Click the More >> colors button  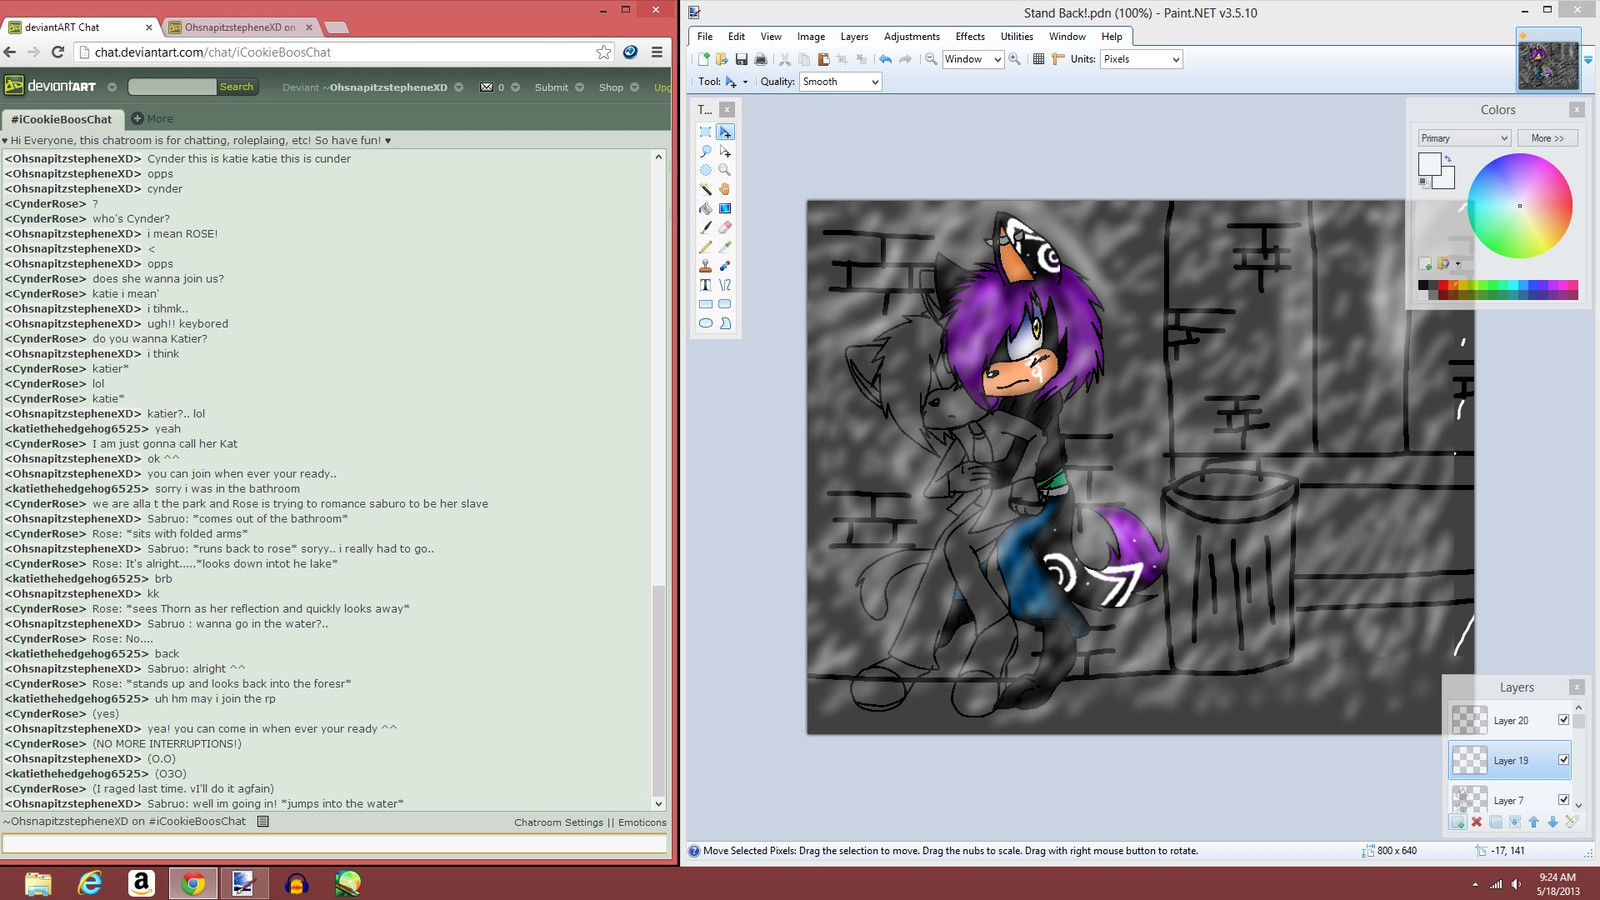pyautogui.click(x=1547, y=138)
